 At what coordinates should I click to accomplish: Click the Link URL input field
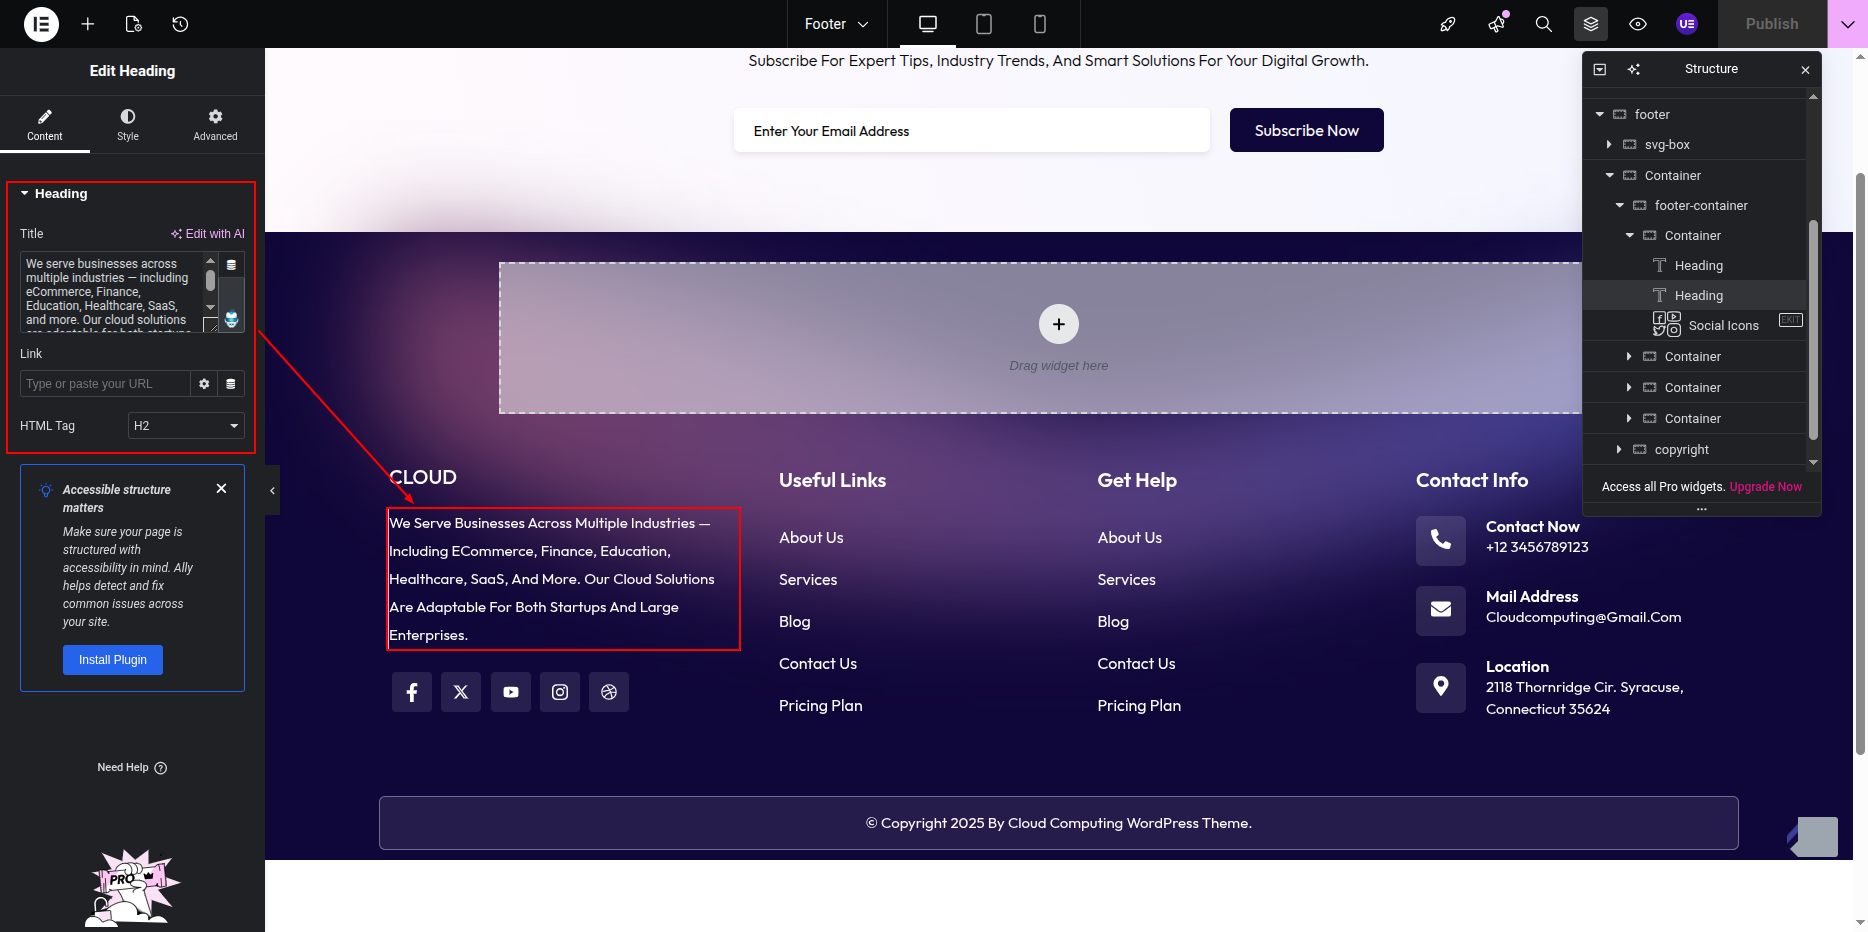105,384
